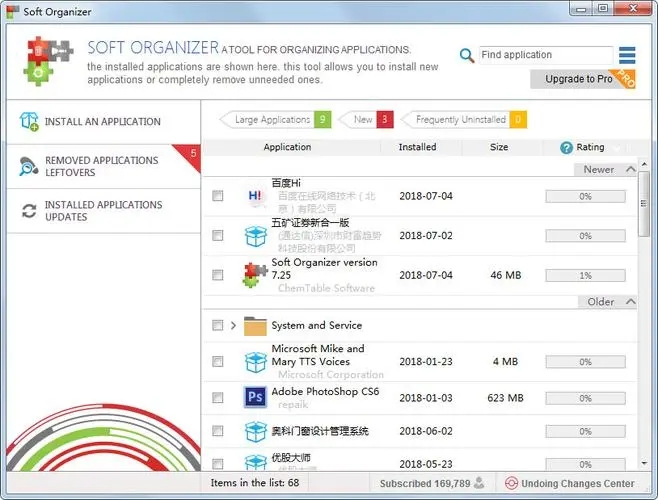Image resolution: width=658 pixels, height=500 pixels.
Task: Filter by Large Applications tag
Action: 276,120
